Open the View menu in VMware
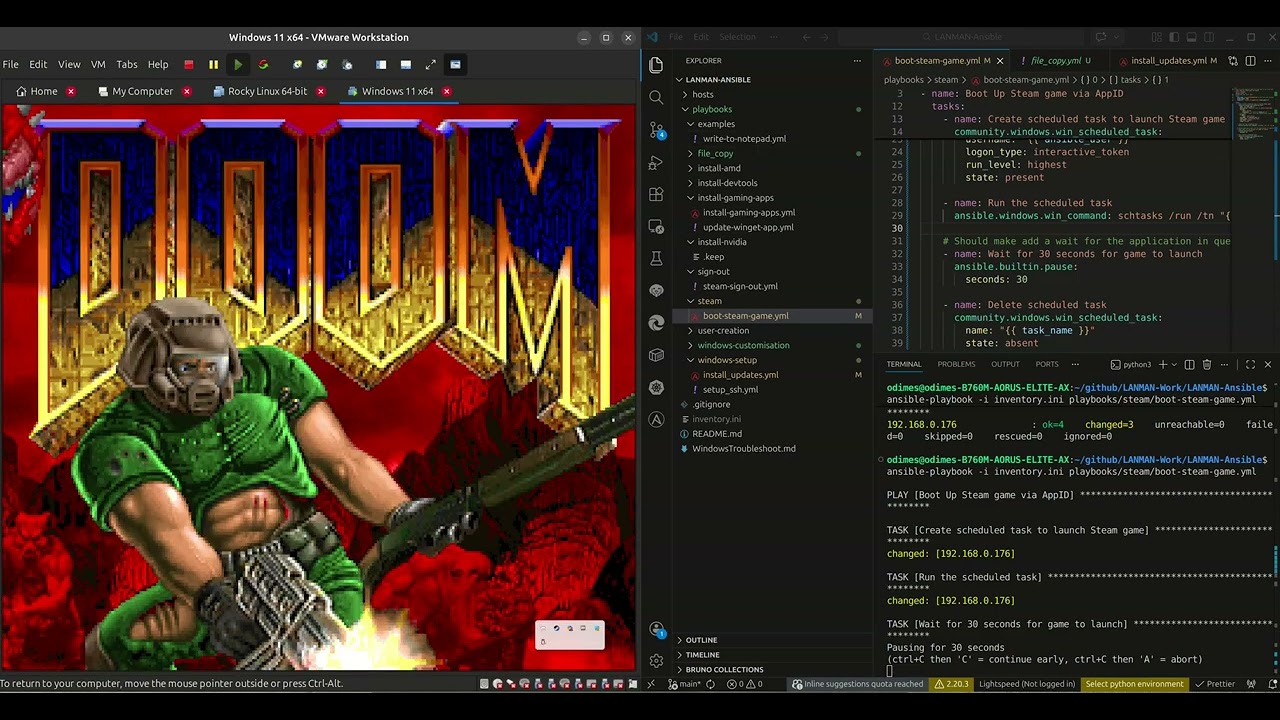This screenshot has height=720, width=1280. (69, 64)
